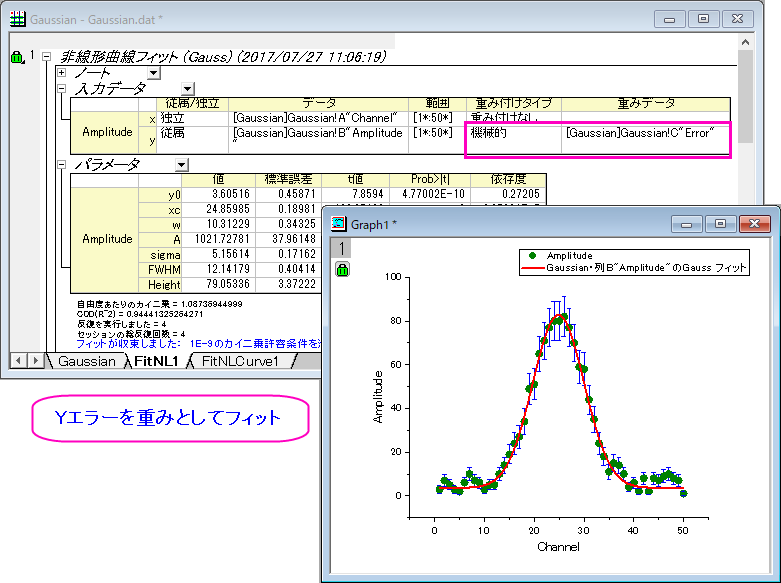Open the パラメータ dropdown arrow

pyautogui.click(x=181, y=165)
